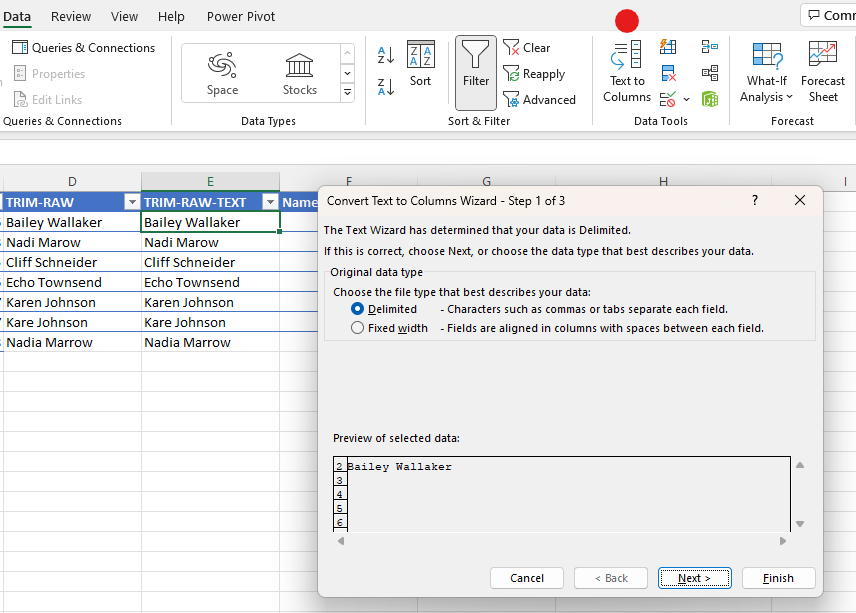856x613 pixels.
Task: Click preview scroll down arrow
Action: pyautogui.click(x=800, y=523)
